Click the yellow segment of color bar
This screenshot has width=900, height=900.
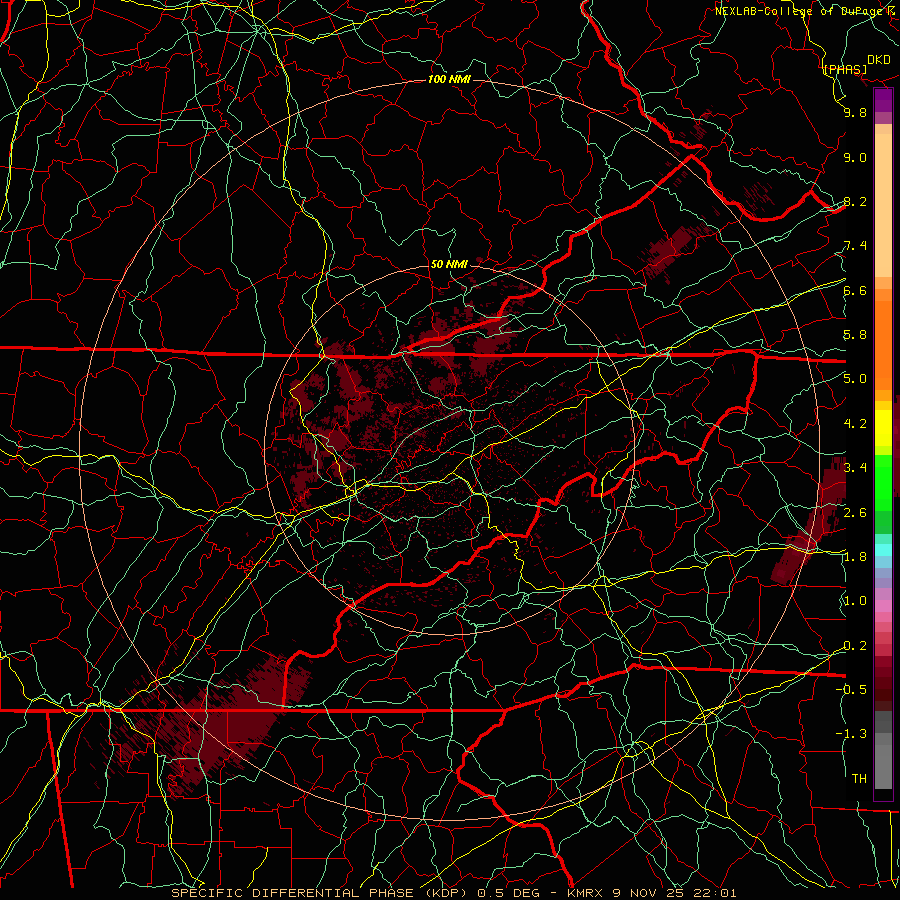pyautogui.click(x=883, y=428)
